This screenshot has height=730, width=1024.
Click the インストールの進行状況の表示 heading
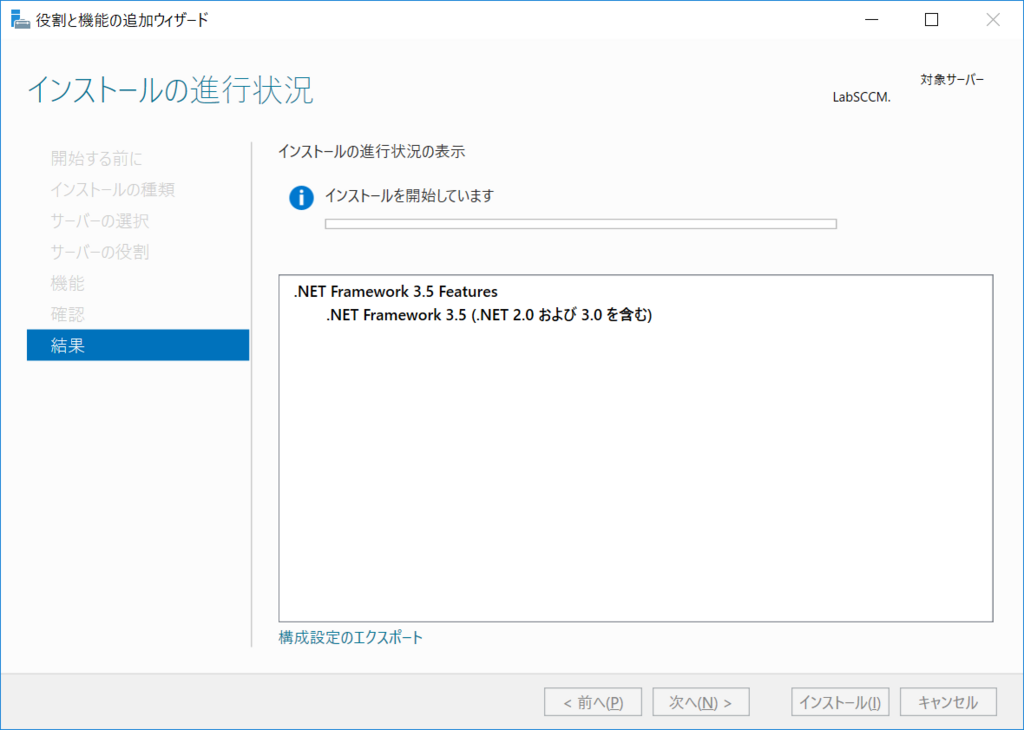pos(372,151)
